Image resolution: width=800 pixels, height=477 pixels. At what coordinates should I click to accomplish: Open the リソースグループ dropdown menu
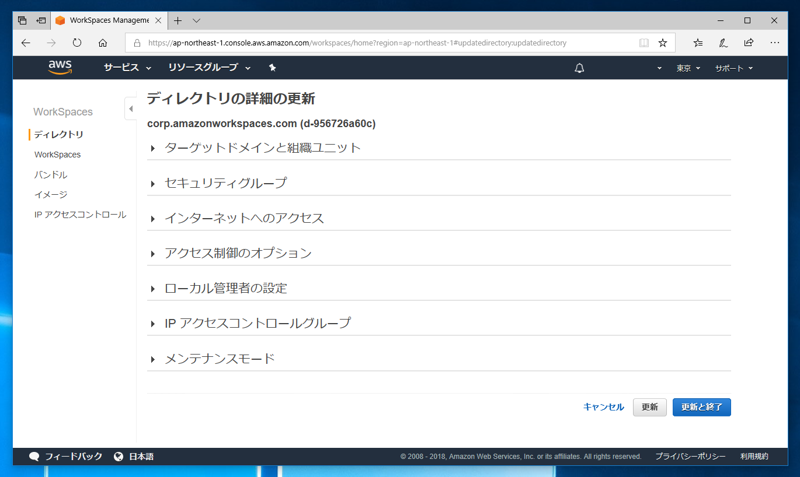pos(209,67)
